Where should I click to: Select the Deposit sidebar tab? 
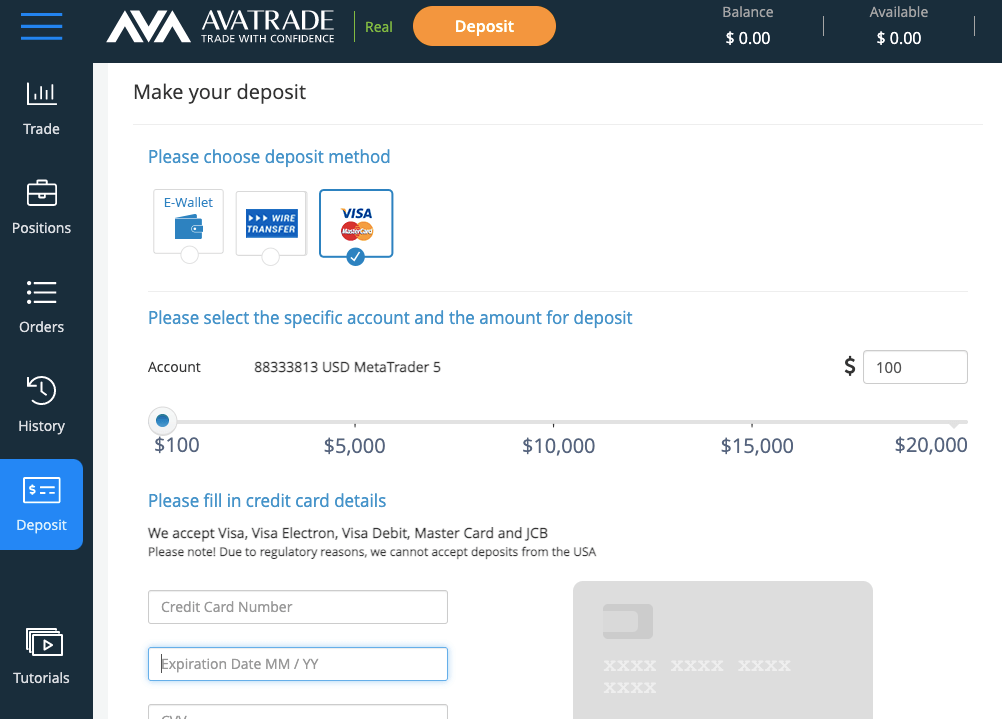42,504
